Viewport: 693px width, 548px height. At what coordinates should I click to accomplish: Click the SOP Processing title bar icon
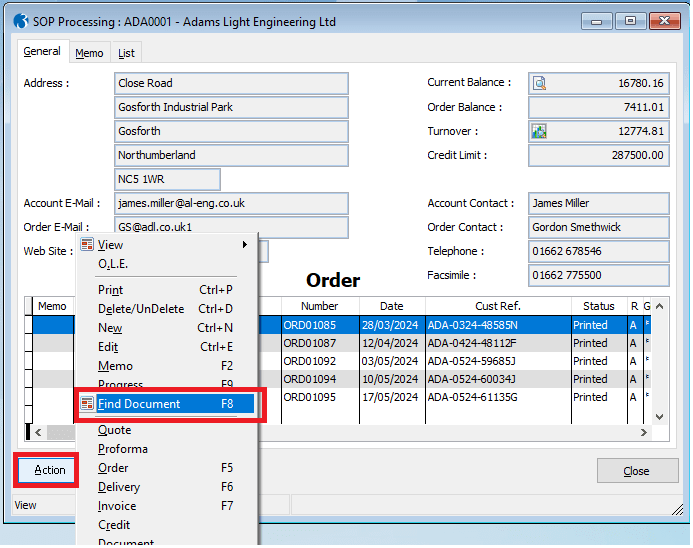(20, 21)
